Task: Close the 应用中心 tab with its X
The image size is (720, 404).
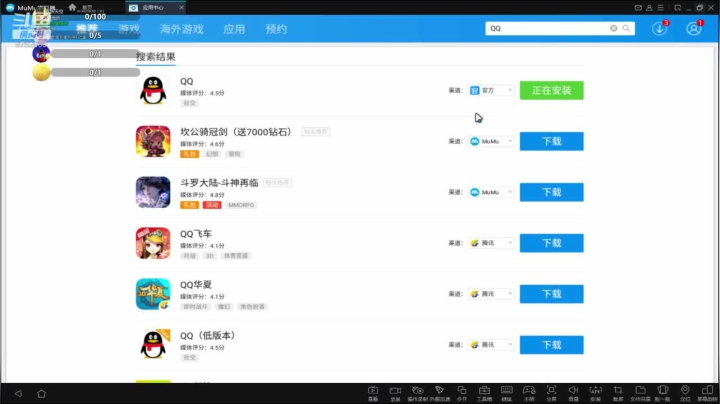Action: (181, 8)
